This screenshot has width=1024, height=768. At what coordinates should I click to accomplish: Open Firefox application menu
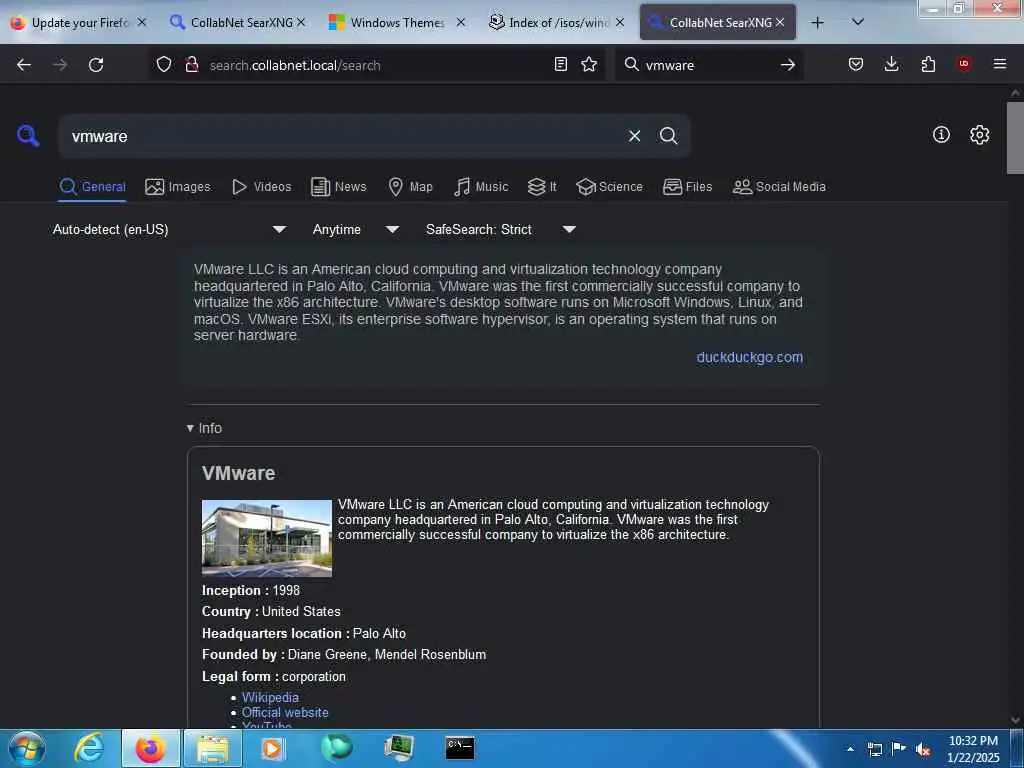(999, 64)
